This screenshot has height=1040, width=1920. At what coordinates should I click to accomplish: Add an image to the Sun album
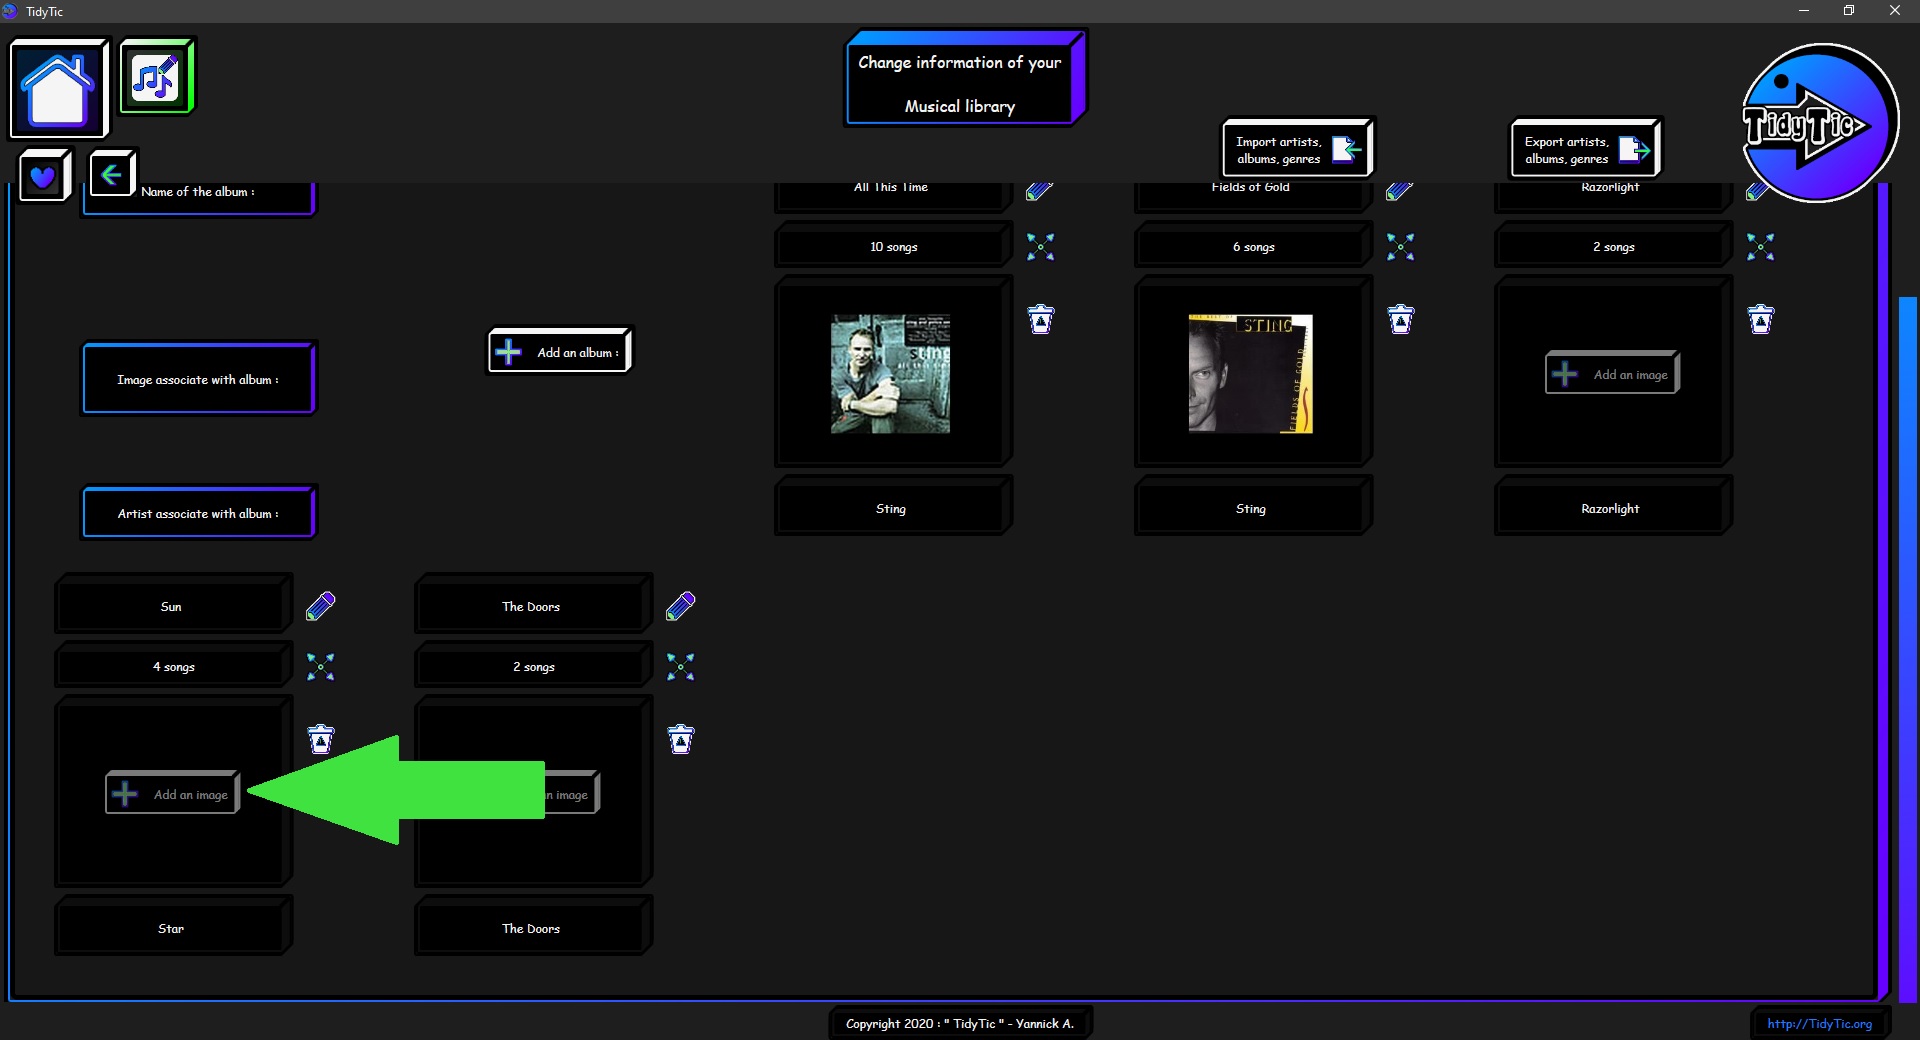(x=173, y=793)
